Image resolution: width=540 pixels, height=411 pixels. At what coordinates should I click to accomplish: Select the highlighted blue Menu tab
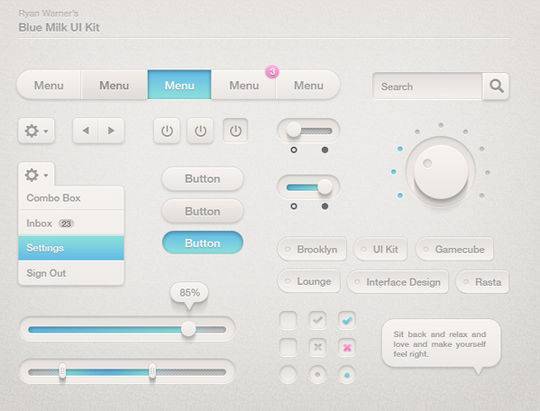tap(179, 85)
